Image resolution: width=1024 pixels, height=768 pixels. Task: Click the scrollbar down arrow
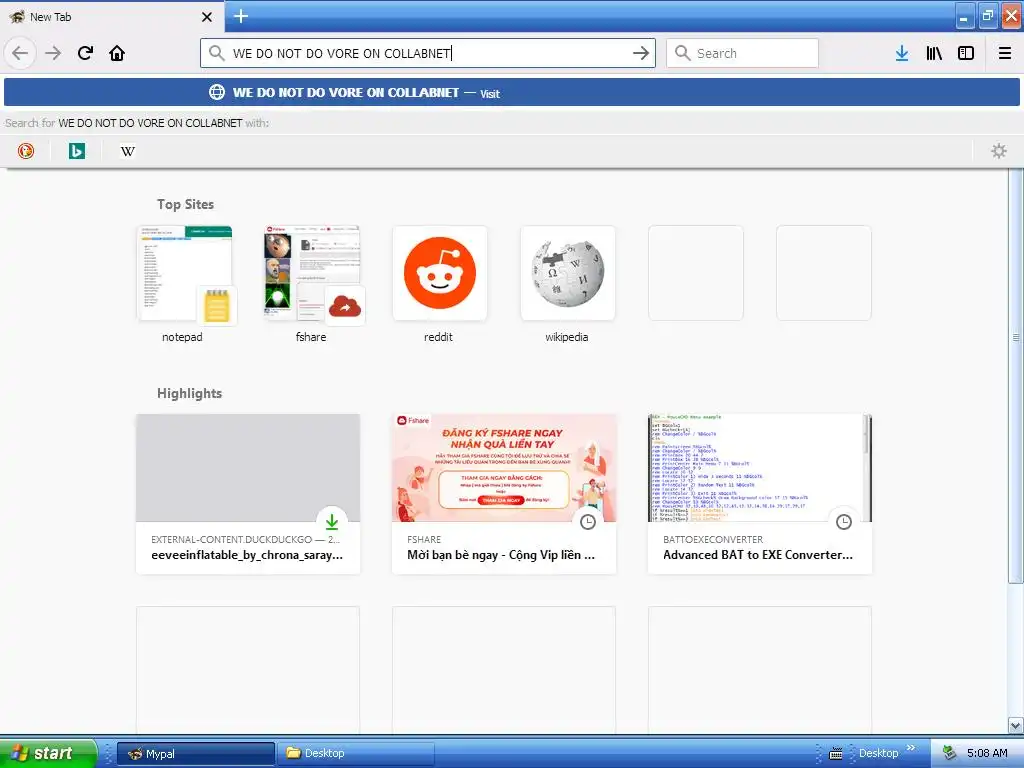pyautogui.click(x=1016, y=725)
